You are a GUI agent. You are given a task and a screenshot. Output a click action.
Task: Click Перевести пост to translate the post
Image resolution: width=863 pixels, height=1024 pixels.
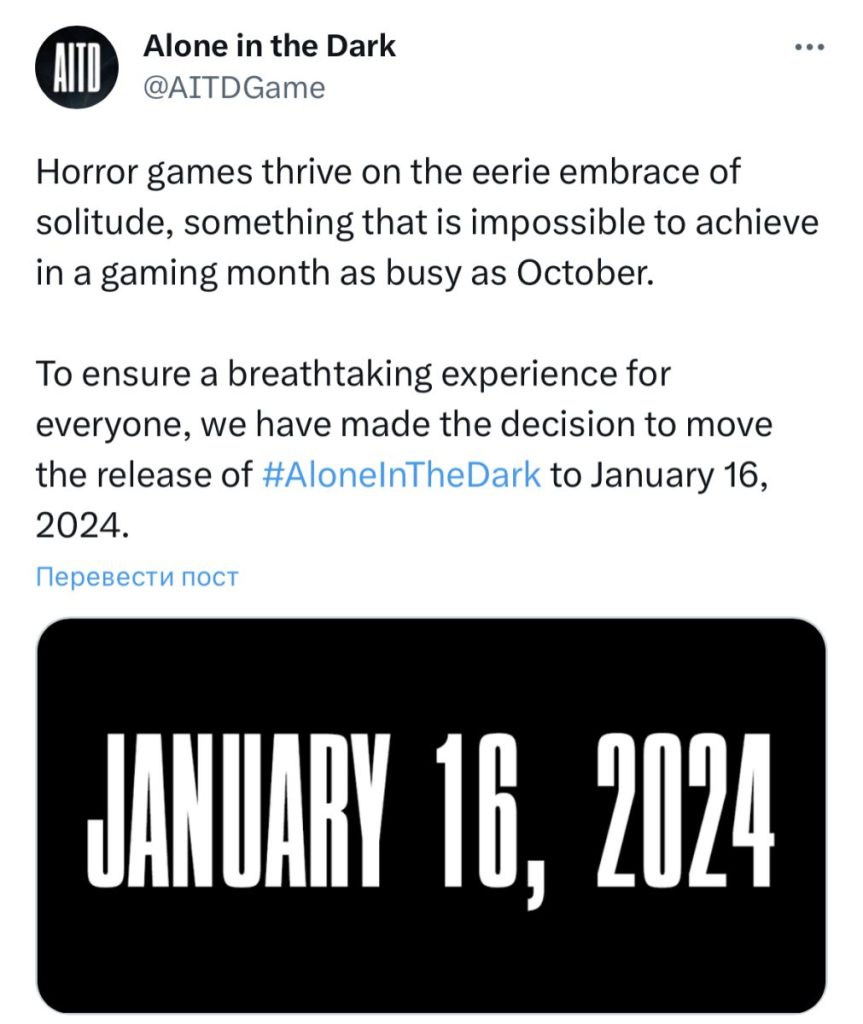(137, 577)
